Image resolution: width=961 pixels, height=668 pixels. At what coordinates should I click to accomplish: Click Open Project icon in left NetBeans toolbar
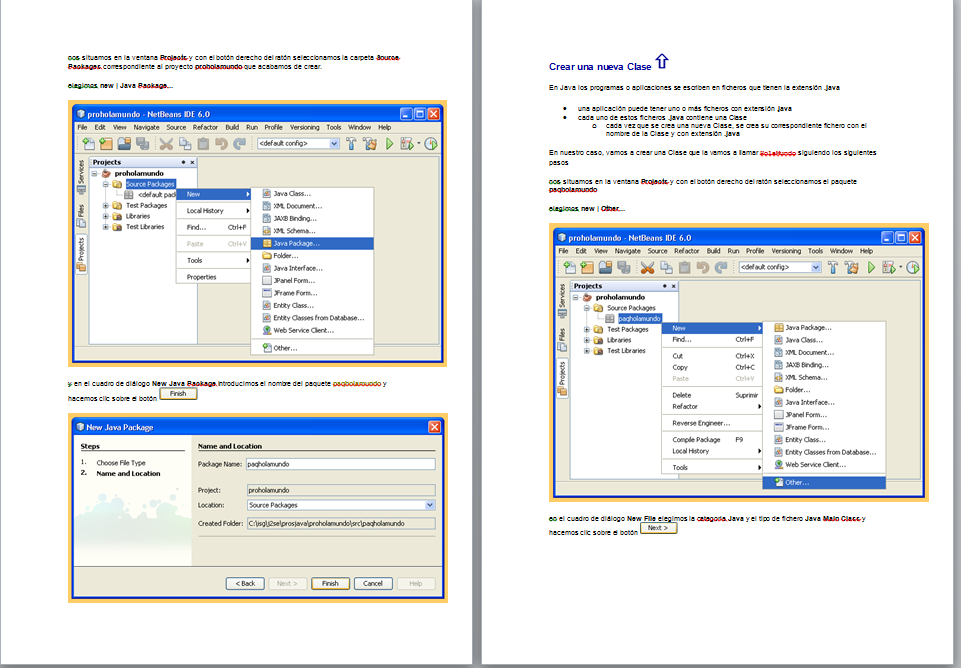coord(124,144)
